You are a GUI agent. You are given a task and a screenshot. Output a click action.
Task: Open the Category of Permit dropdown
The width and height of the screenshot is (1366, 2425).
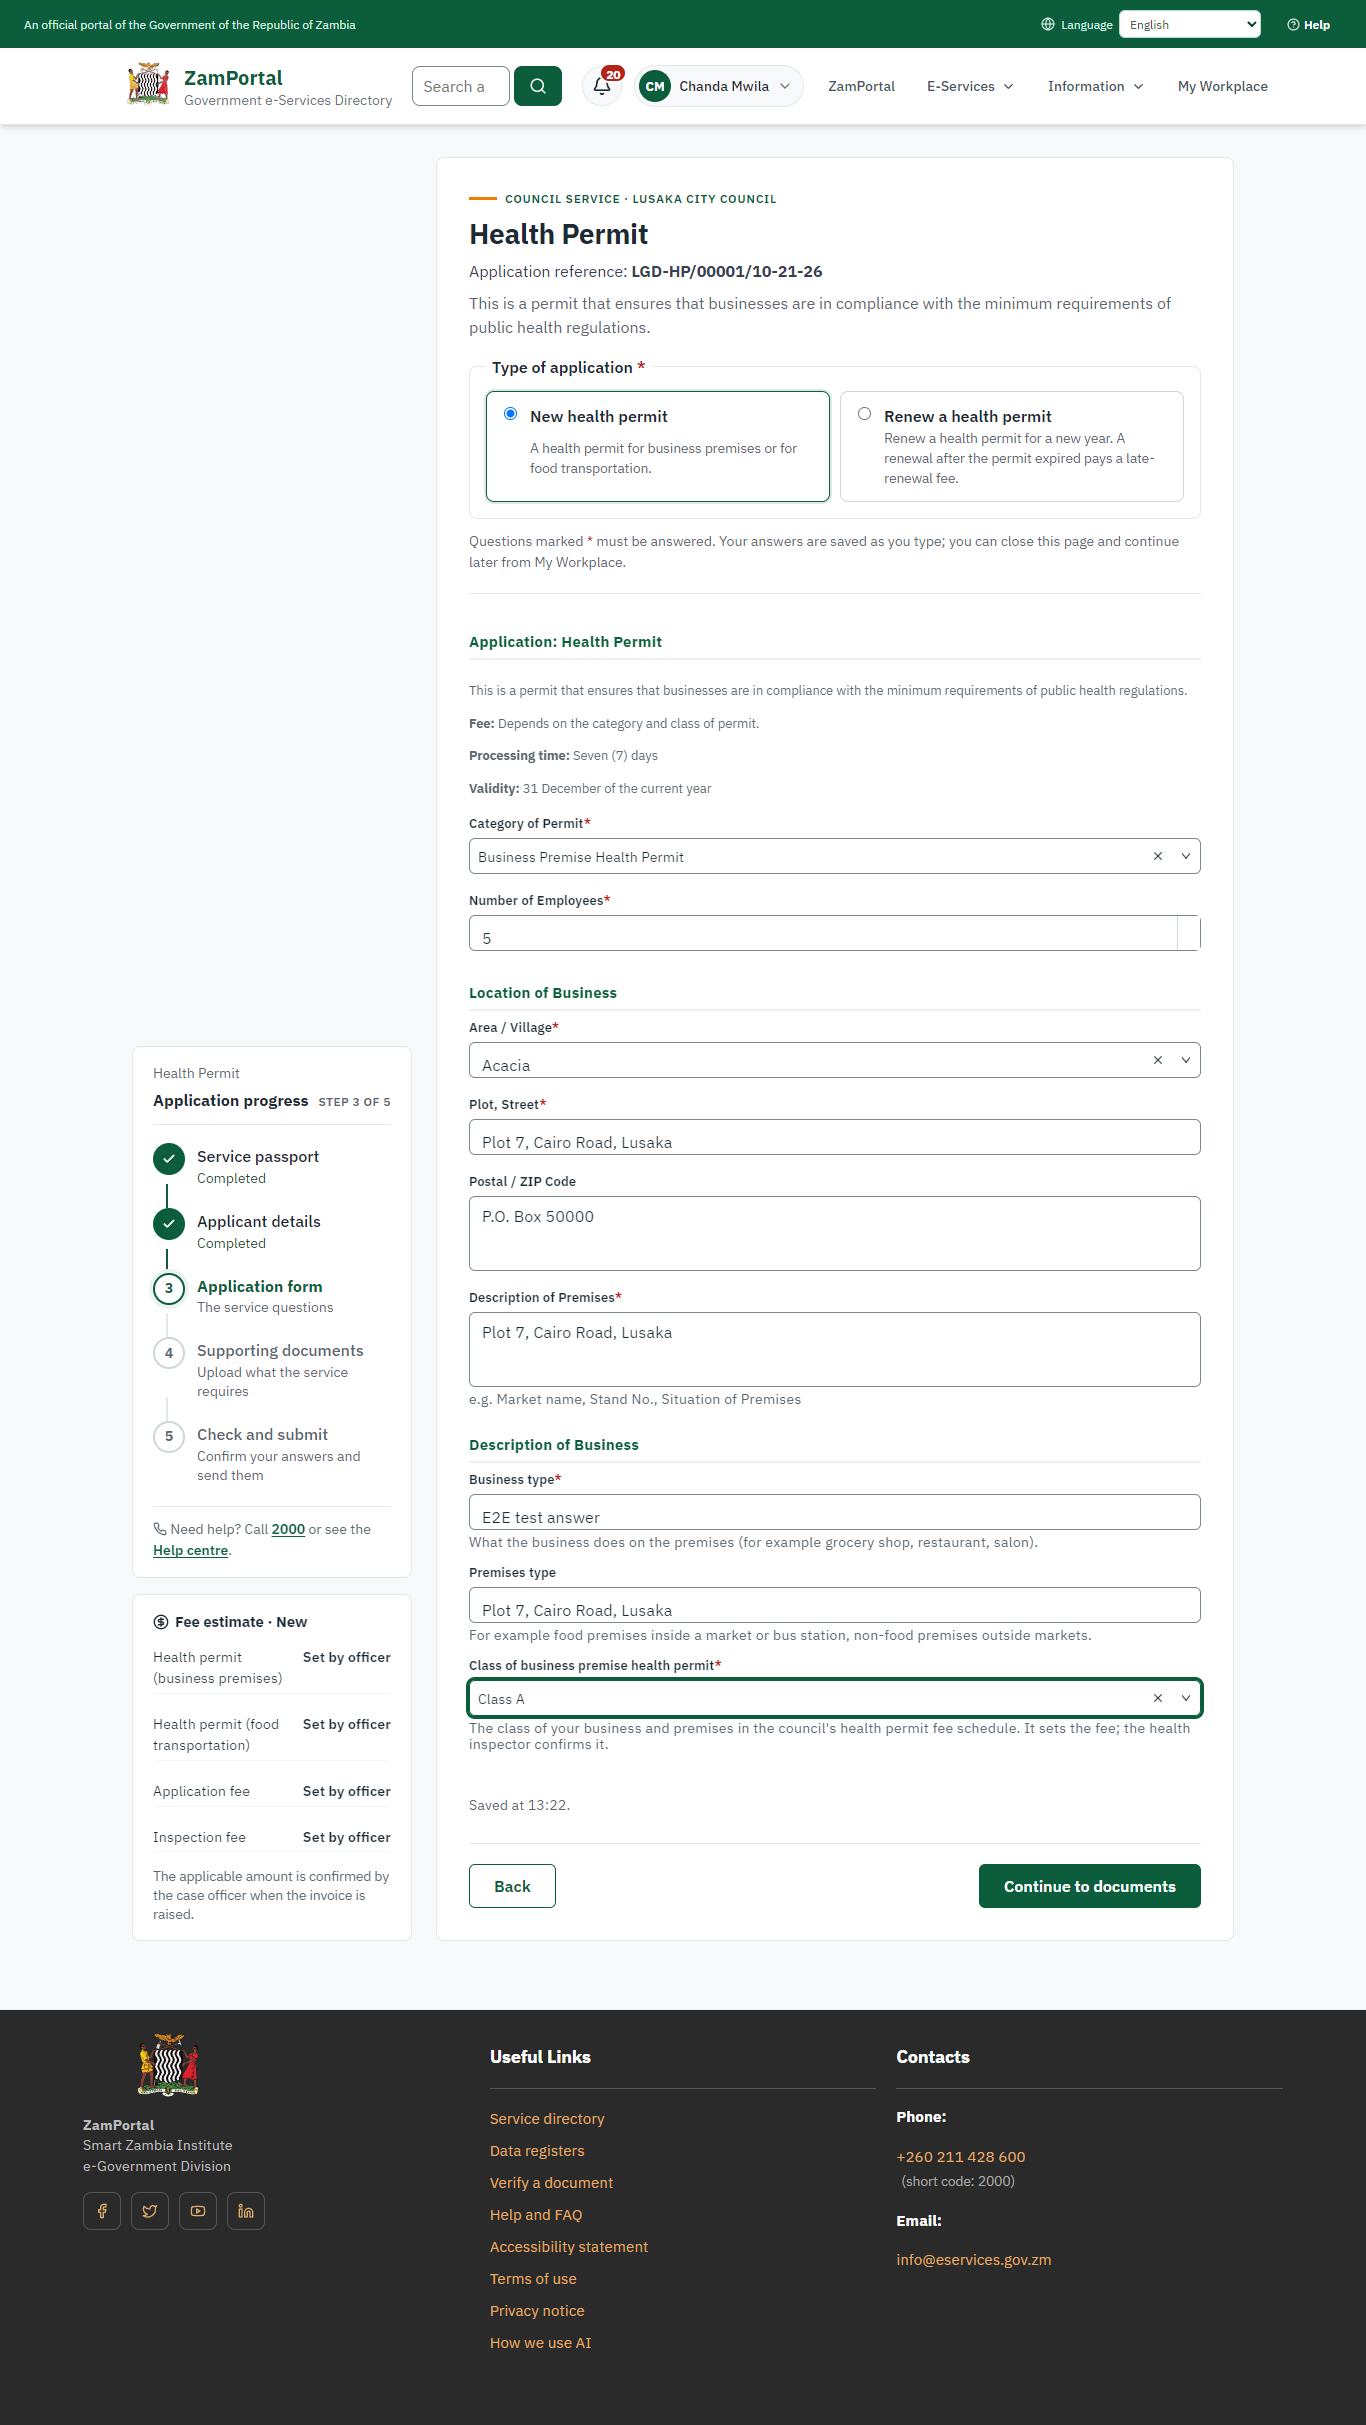click(x=1186, y=856)
